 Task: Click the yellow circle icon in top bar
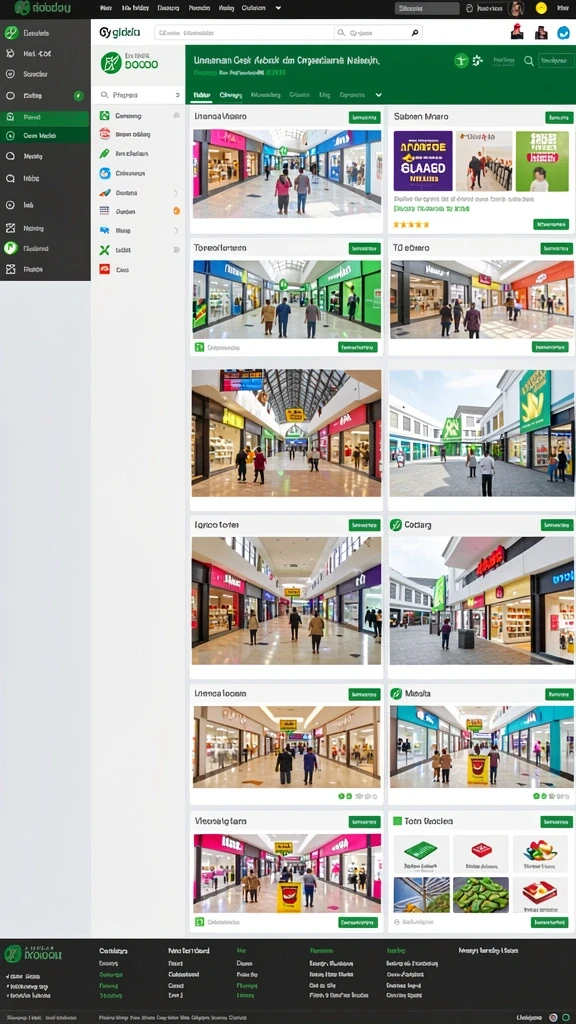[x=541, y=8]
